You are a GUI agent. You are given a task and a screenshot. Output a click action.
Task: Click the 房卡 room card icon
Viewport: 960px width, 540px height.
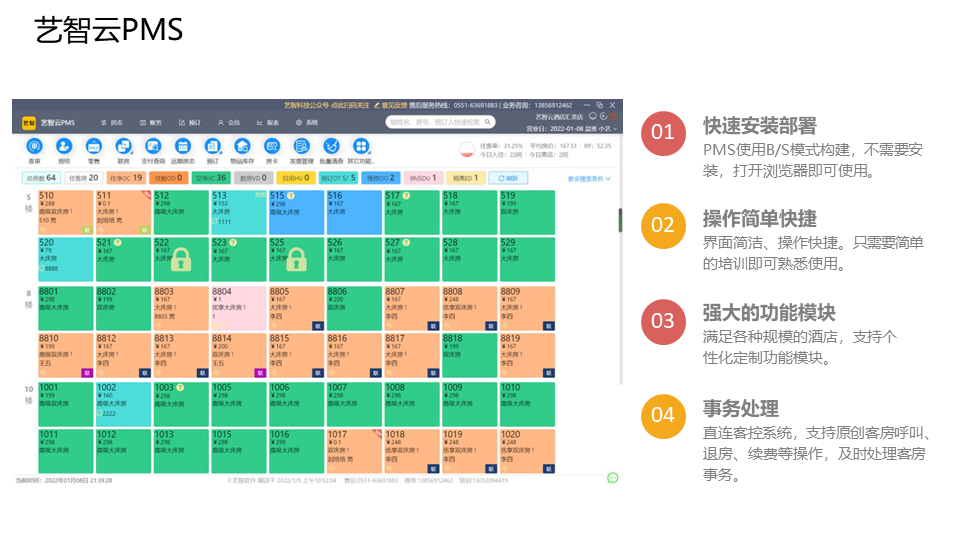click(x=272, y=146)
